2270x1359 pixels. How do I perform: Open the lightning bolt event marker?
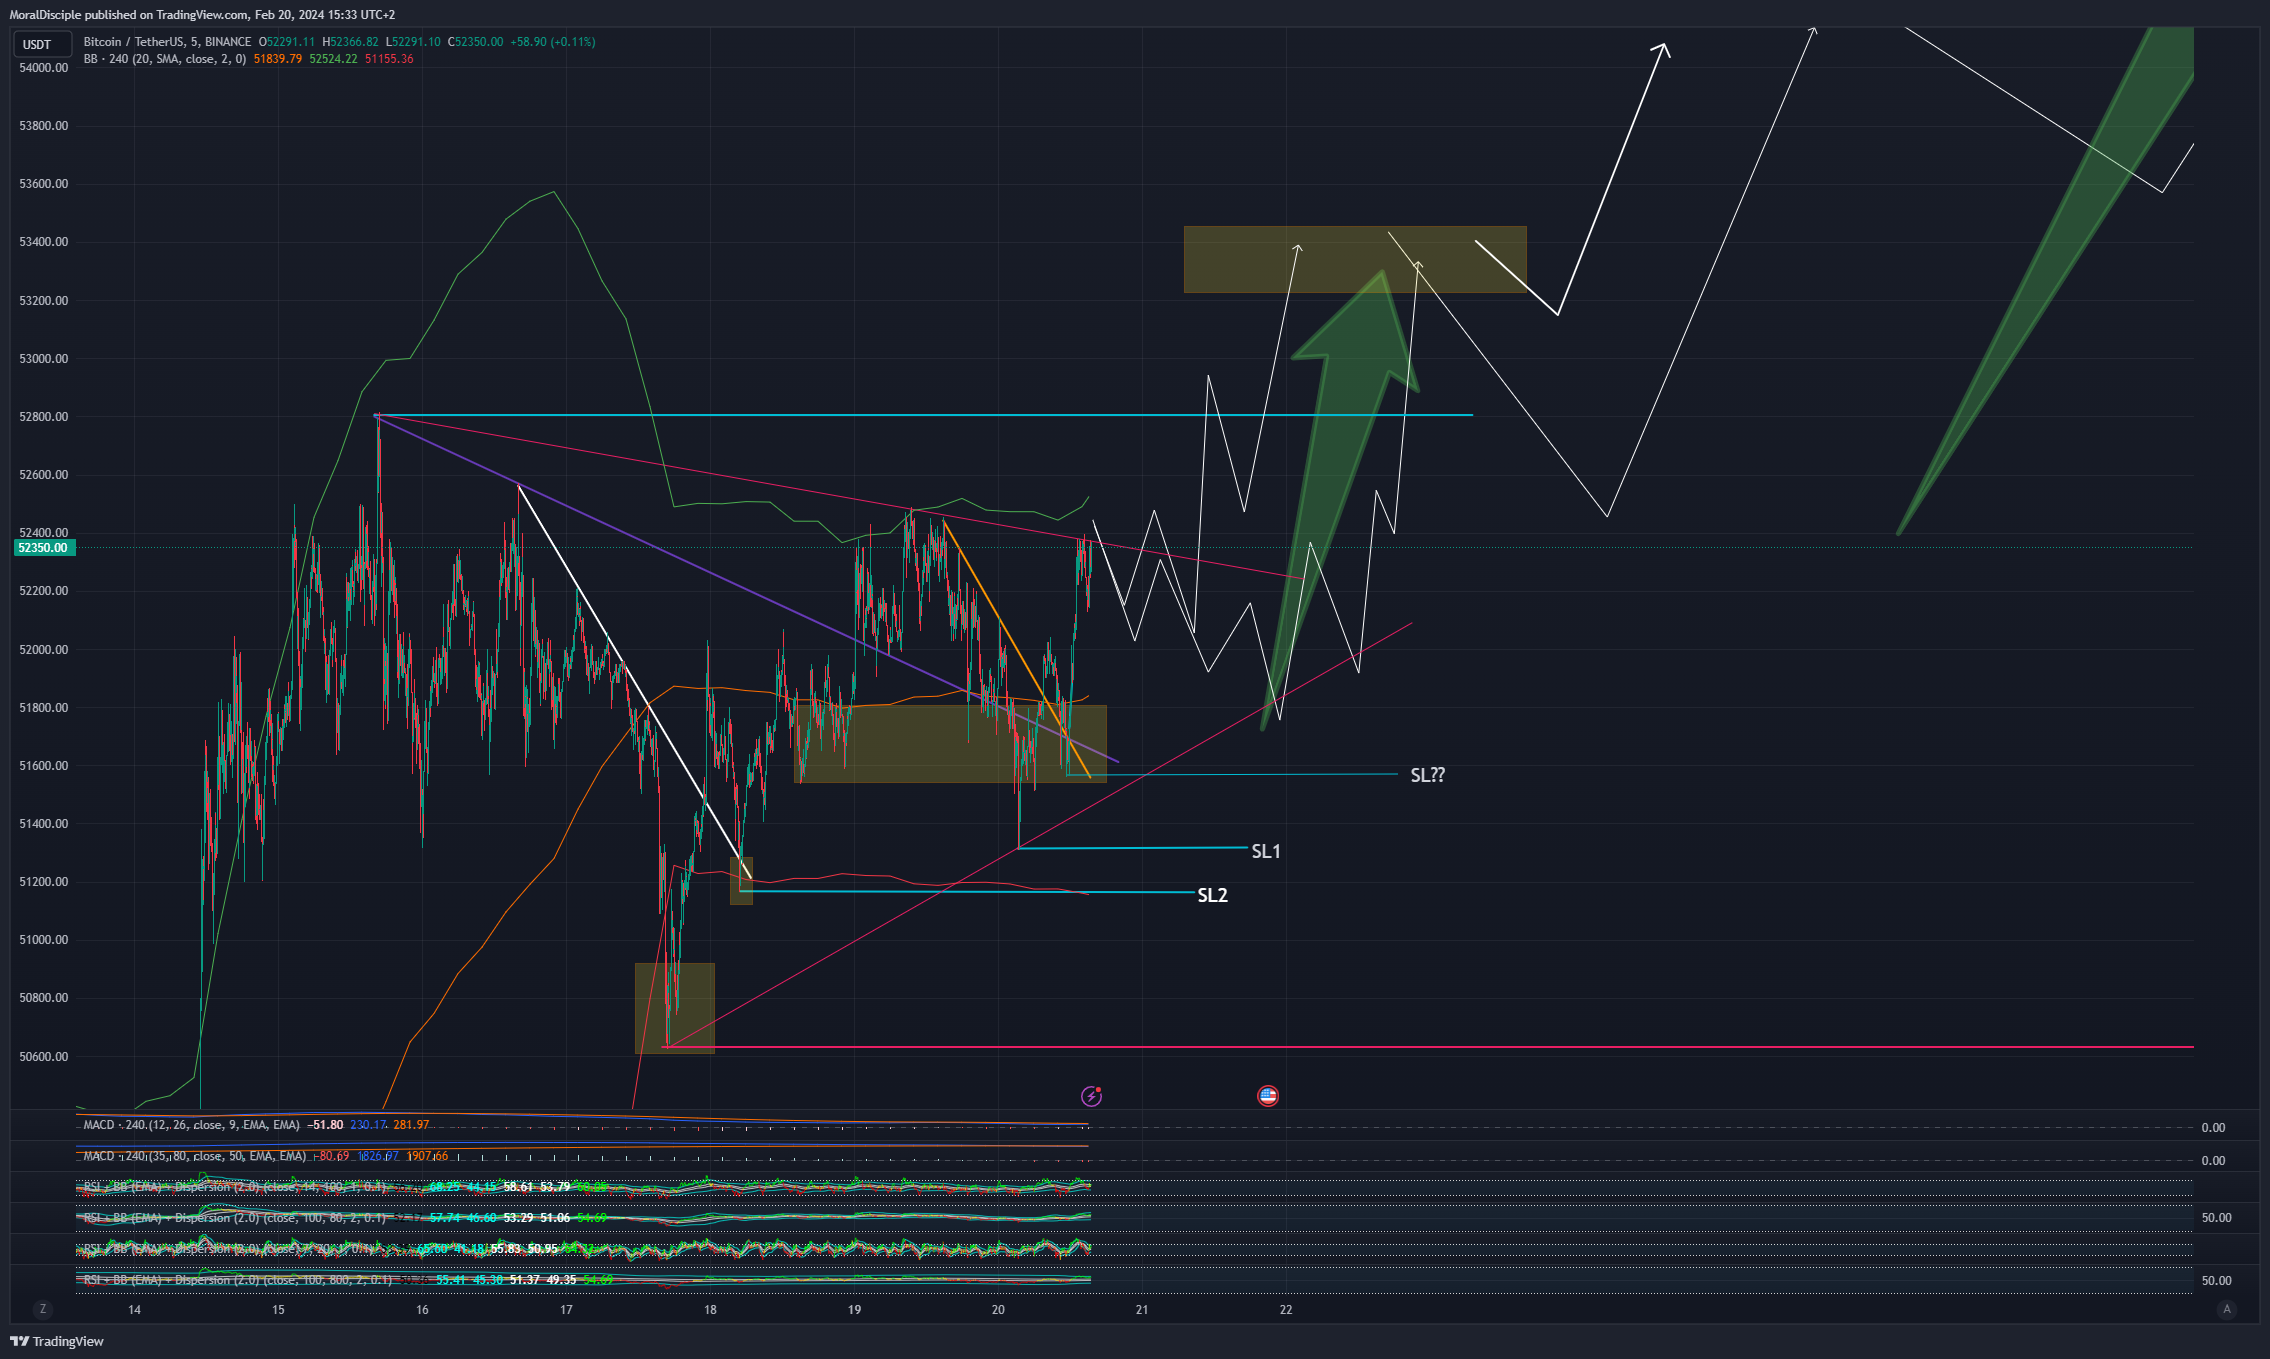(1092, 1096)
